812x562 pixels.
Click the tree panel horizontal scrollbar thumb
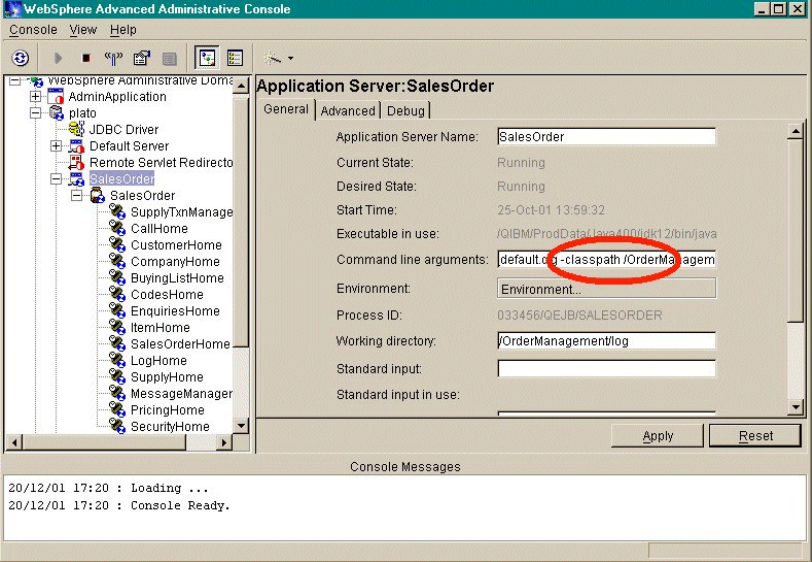point(104,443)
